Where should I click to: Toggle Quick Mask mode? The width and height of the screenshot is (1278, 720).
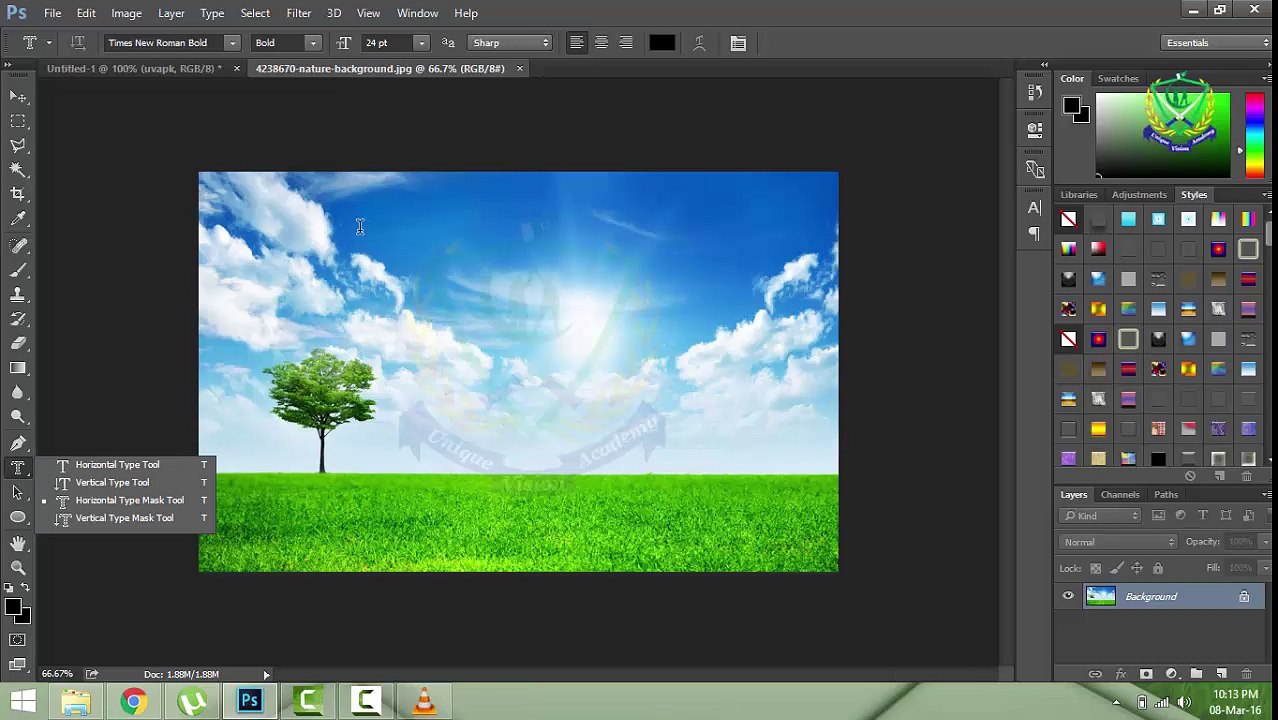(x=18, y=640)
